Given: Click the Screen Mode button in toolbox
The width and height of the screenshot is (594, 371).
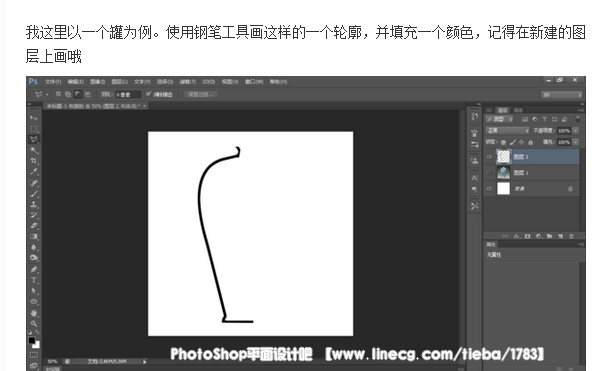Looking at the screenshot, I should (34, 365).
